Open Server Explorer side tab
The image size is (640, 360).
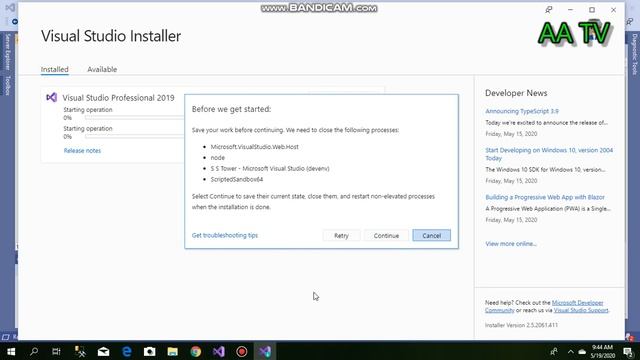[x=7, y=52]
